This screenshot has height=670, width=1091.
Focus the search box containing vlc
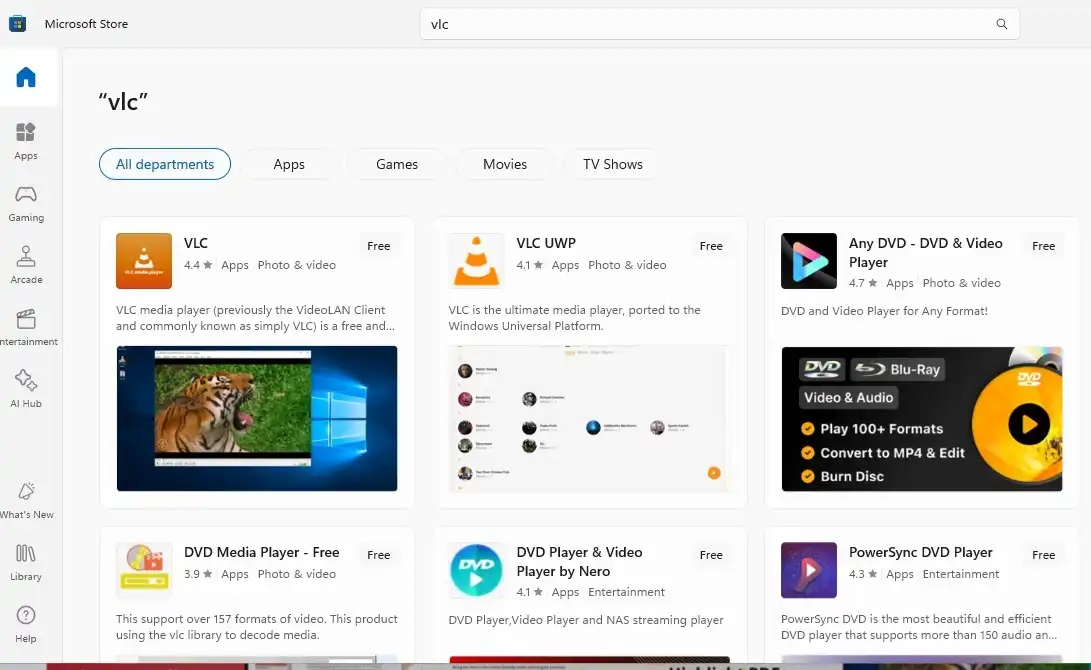coord(719,24)
